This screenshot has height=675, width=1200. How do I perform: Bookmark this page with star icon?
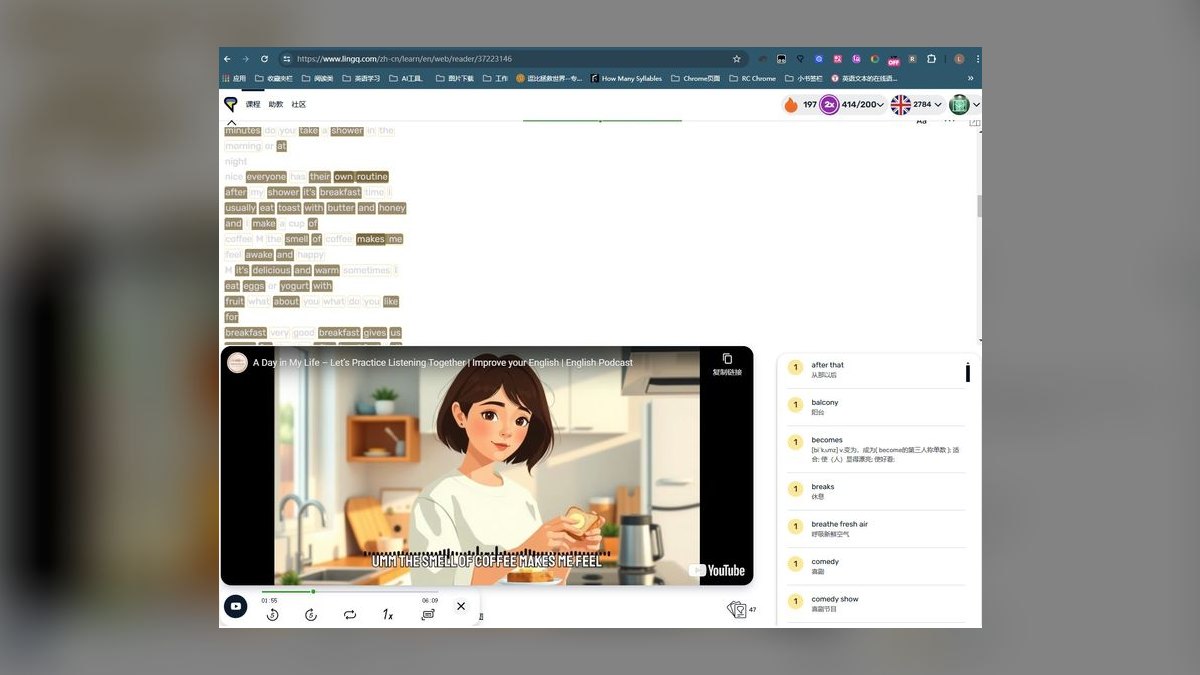tap(737, 59)
